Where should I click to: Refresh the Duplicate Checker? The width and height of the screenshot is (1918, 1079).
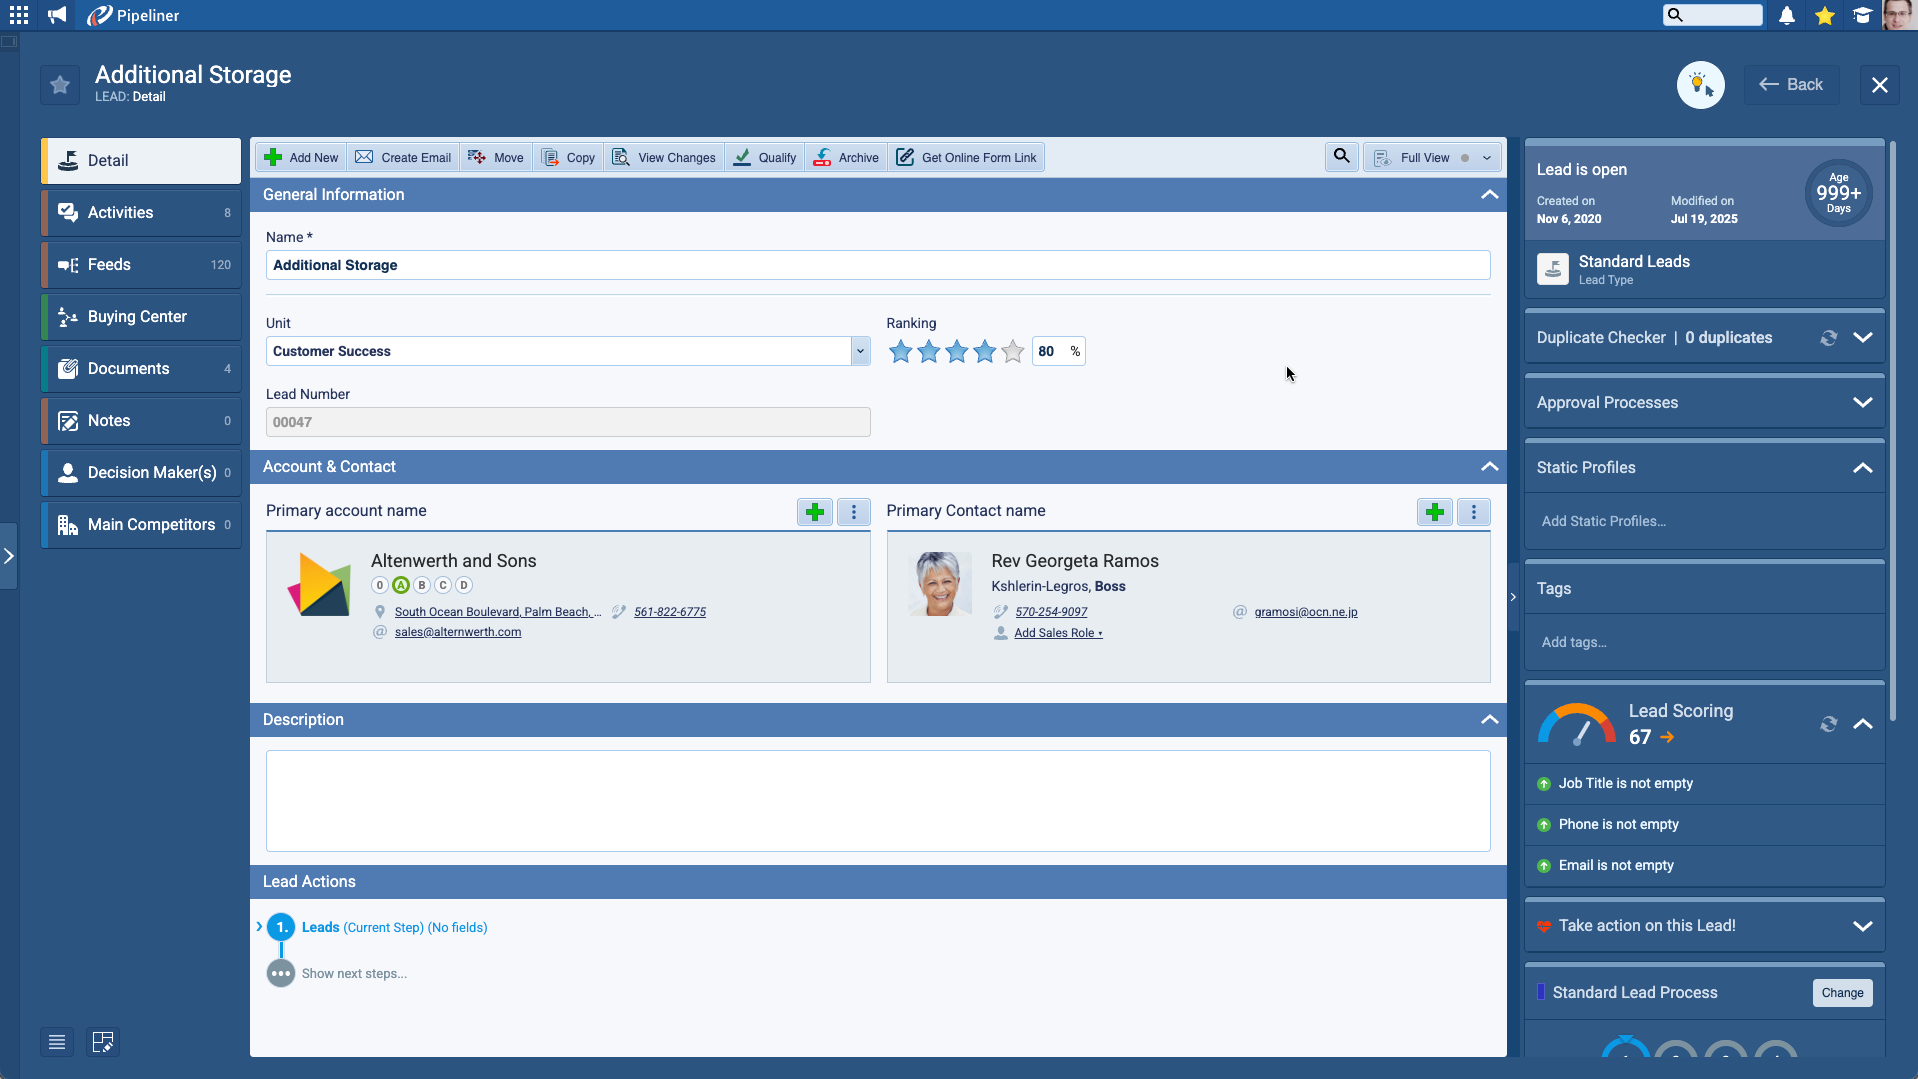[1828, 338]
